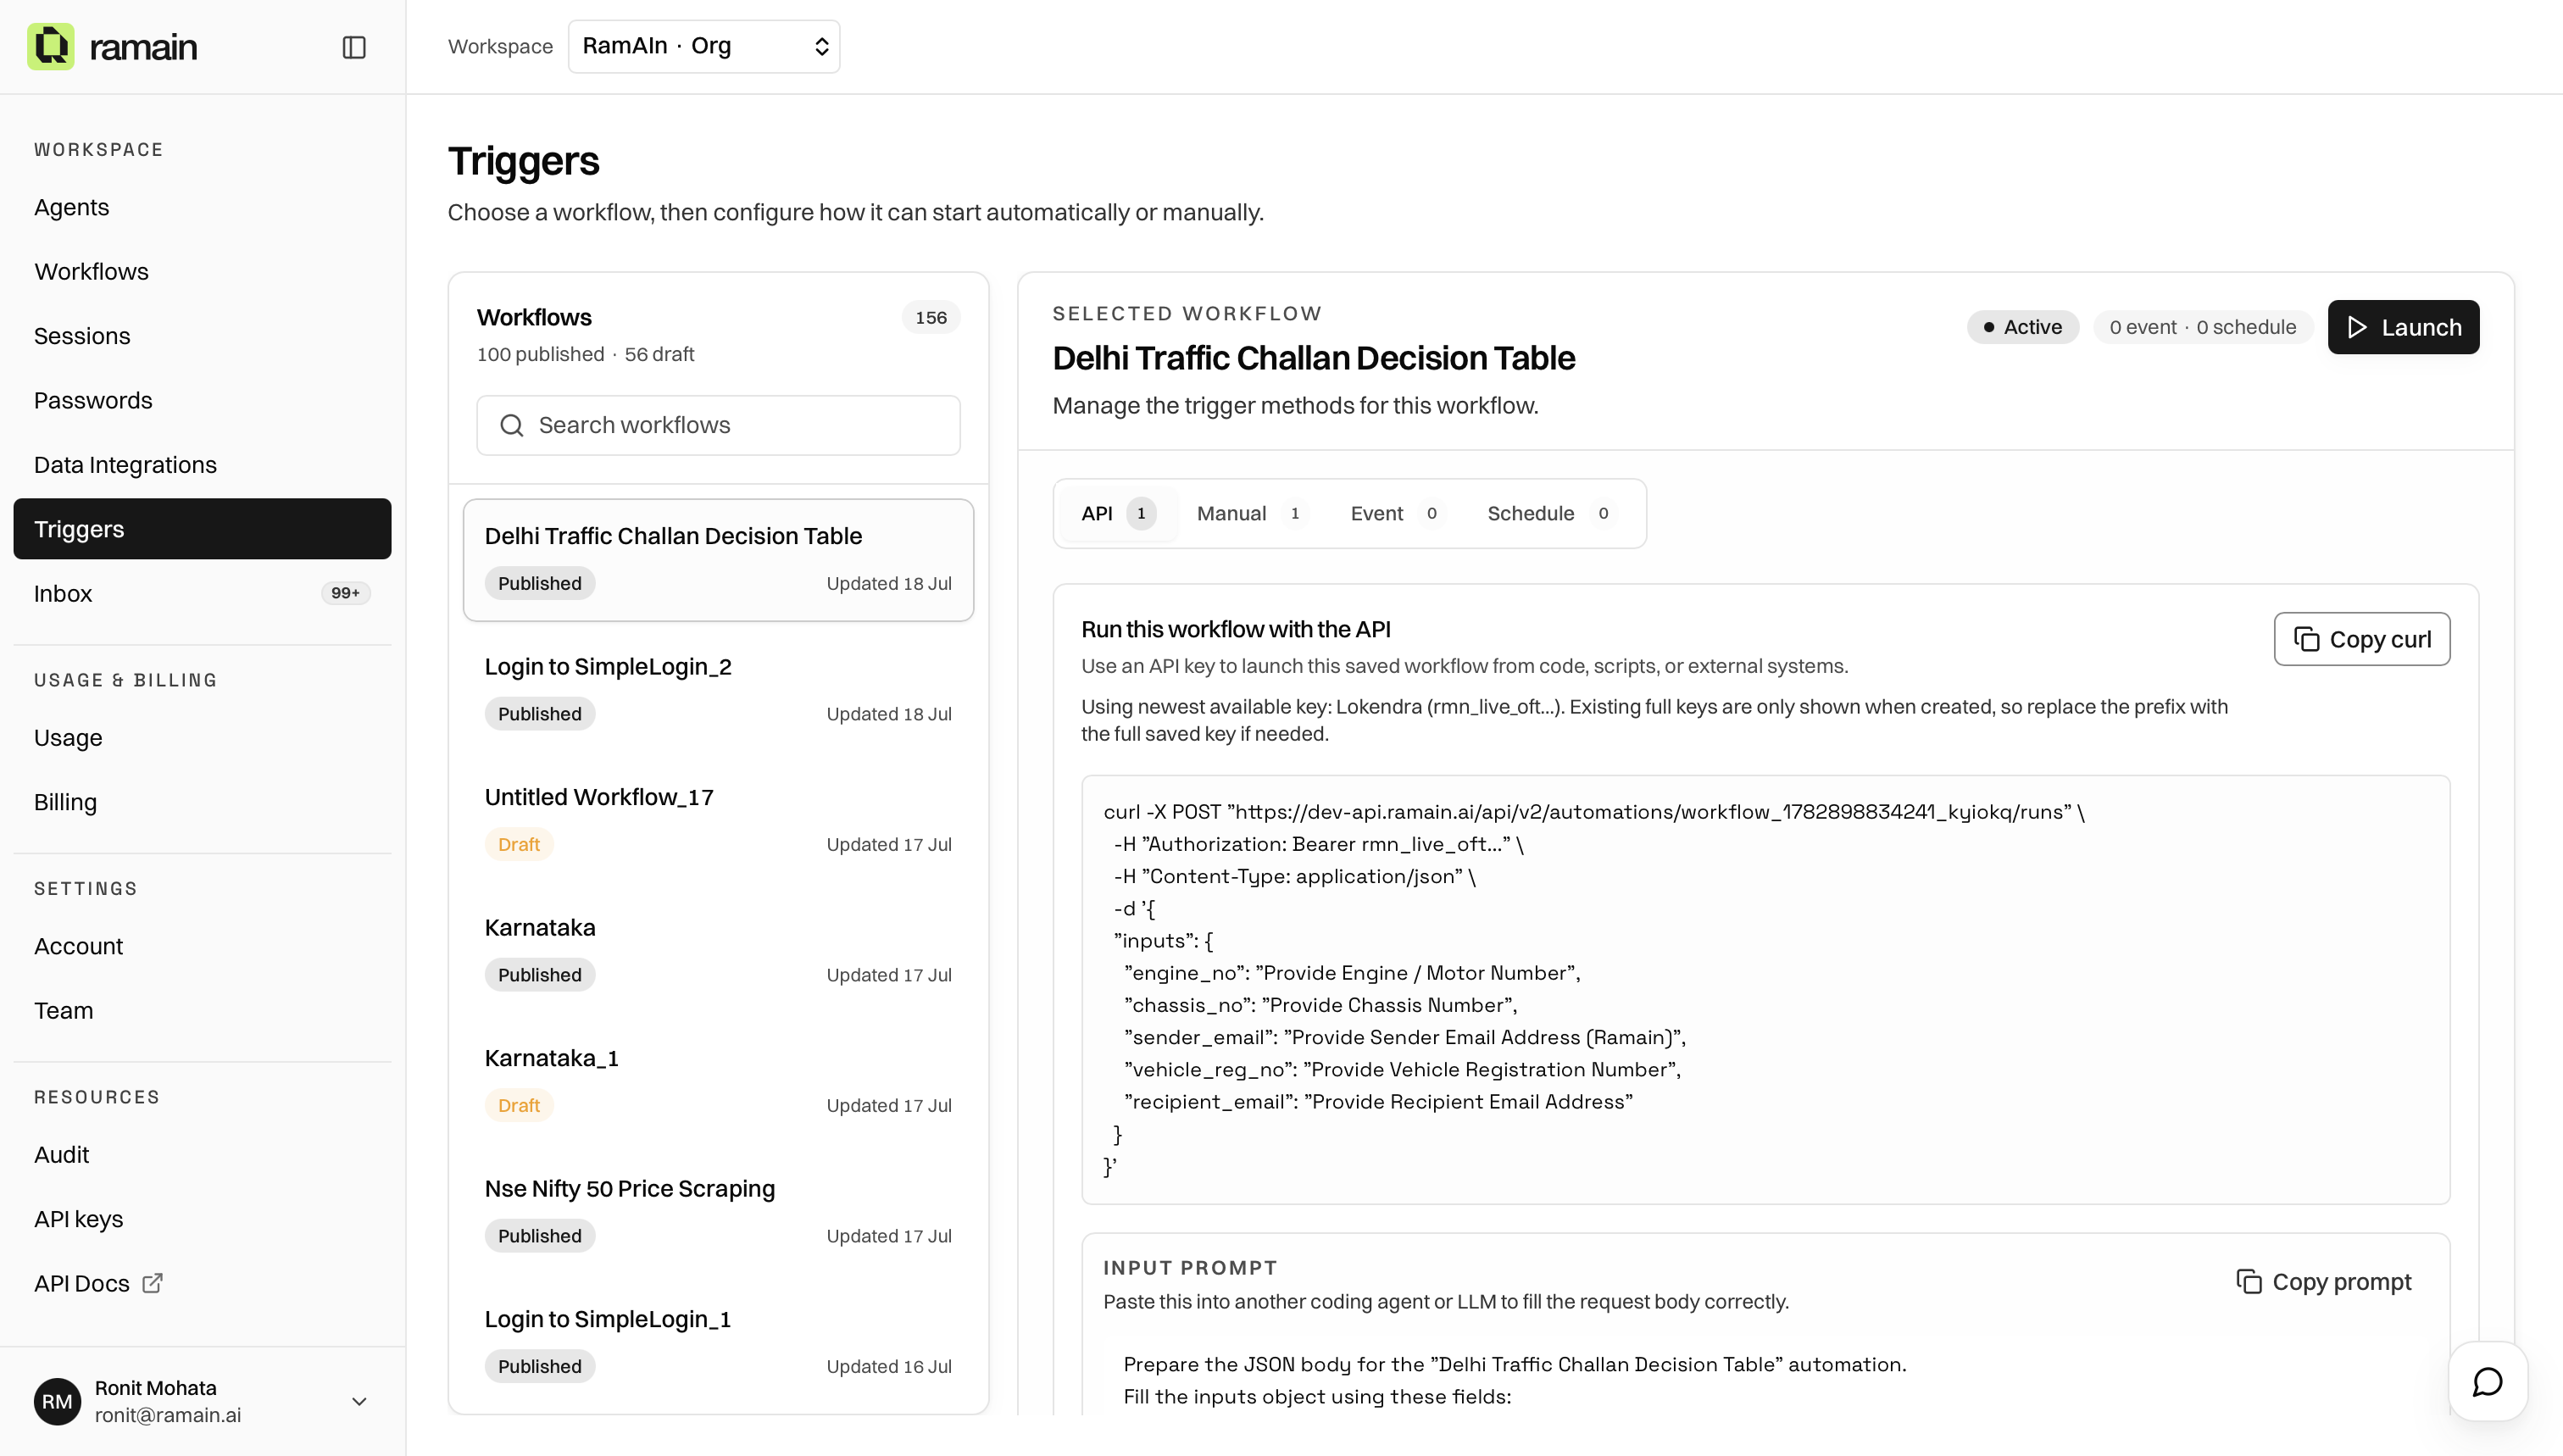
Task: Launch the selected workflow
Action: tap(2403, 327)
